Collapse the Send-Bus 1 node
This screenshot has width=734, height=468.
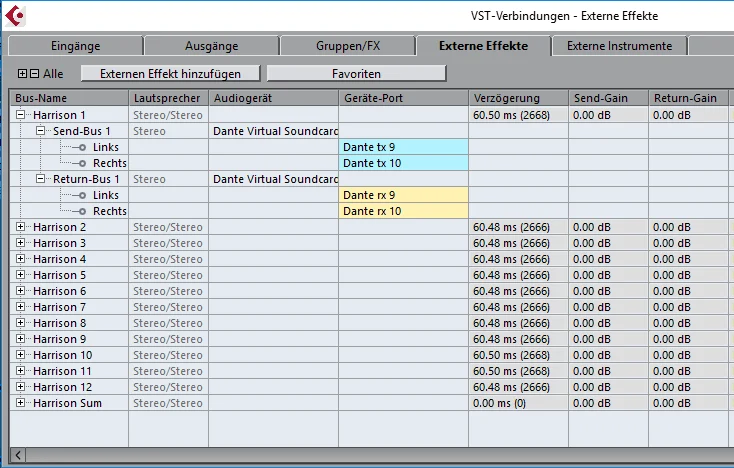click(41, 131)
